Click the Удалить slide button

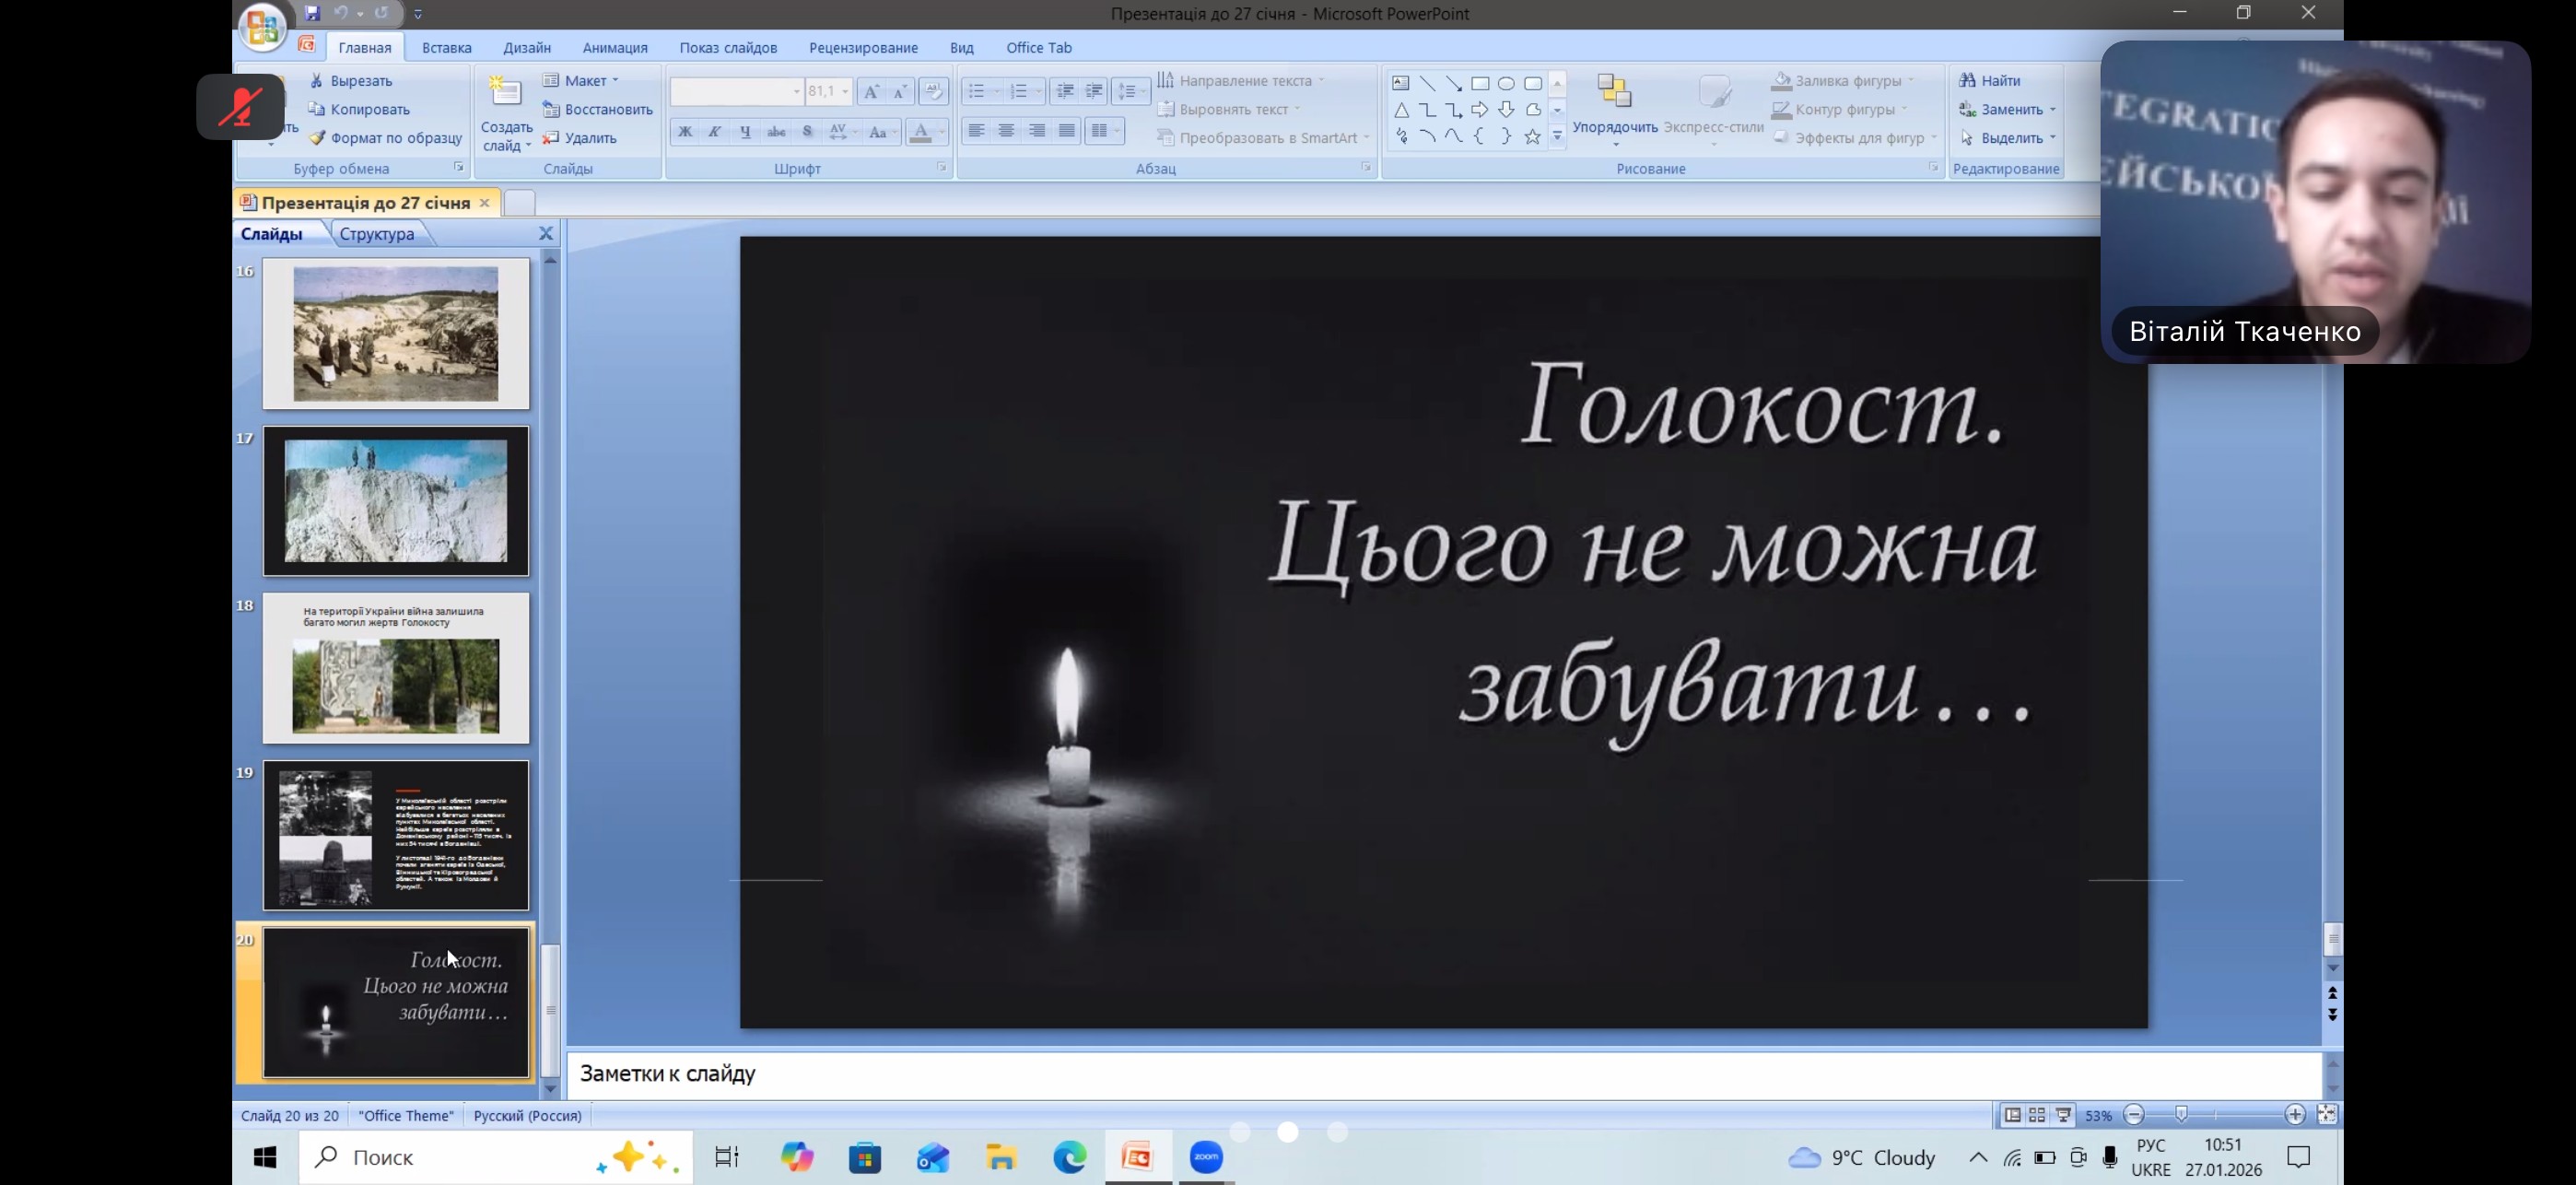(x=589, y=138)
